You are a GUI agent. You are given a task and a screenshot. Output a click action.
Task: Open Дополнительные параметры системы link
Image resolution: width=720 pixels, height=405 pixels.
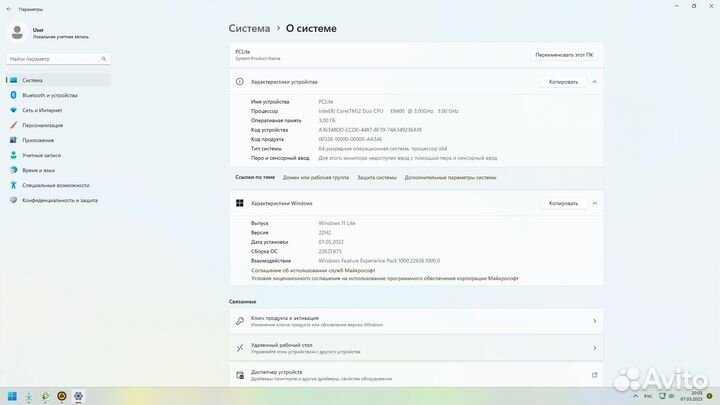[x=450, y=177]
